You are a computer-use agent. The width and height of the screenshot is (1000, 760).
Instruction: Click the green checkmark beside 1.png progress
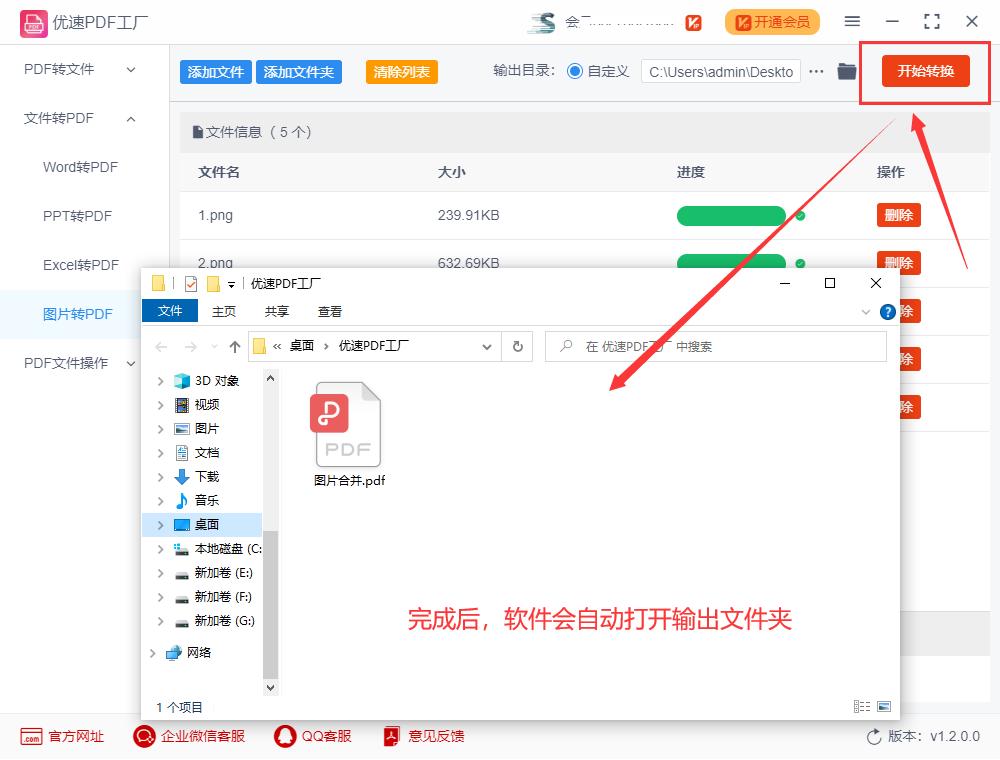point(798,214)
